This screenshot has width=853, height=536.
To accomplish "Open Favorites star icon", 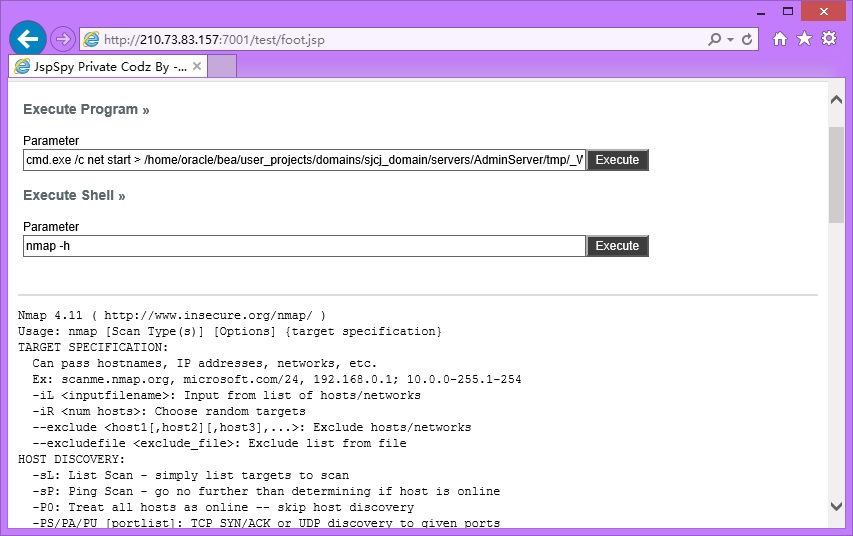I will 805,39.
